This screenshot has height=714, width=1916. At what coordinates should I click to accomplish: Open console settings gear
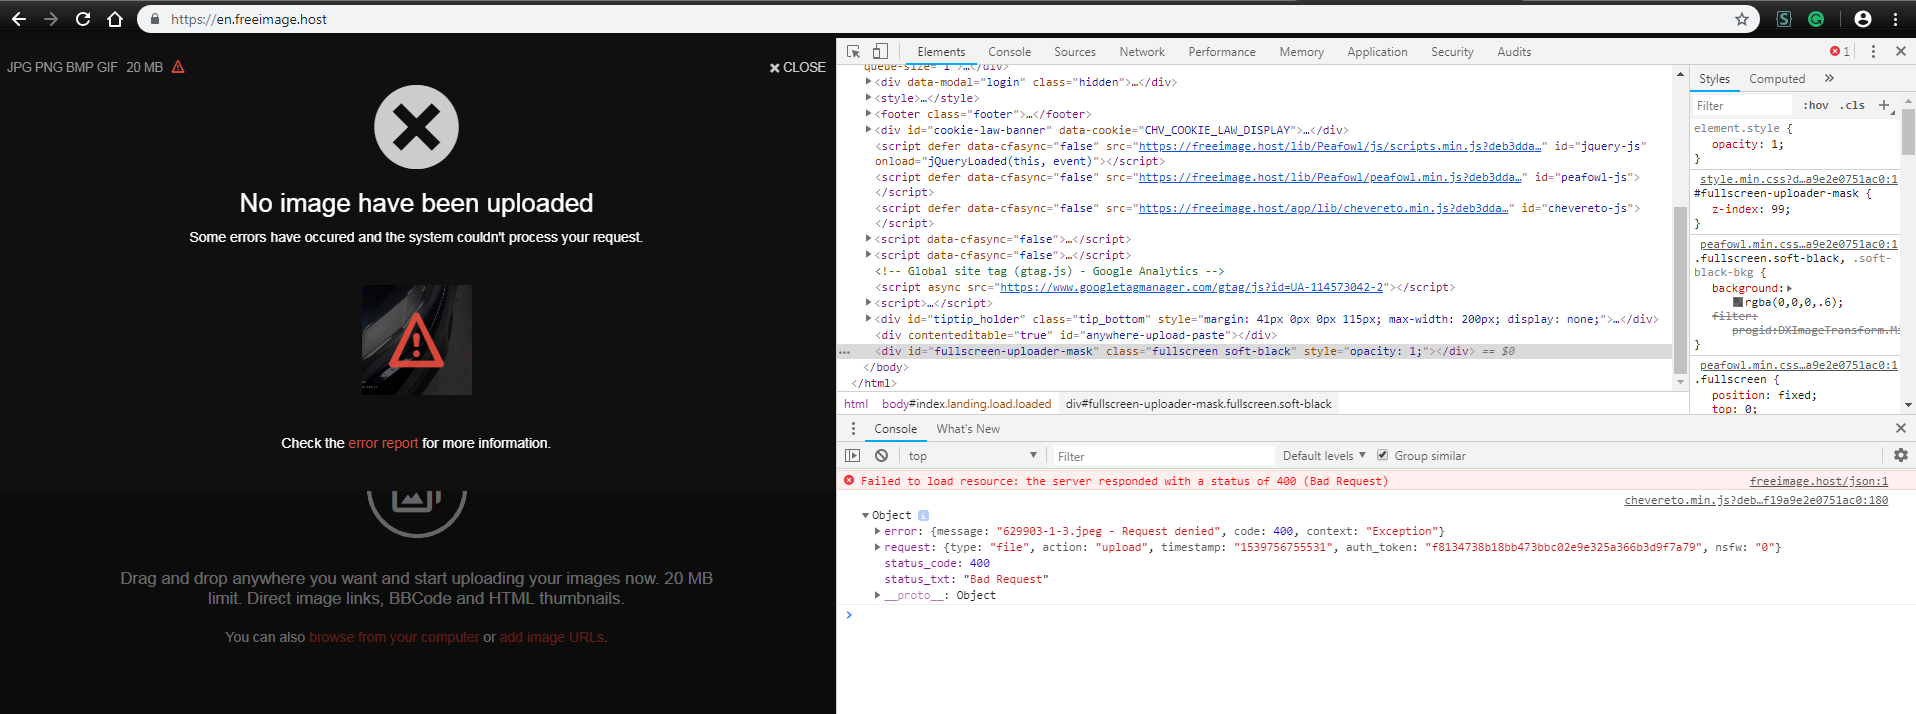(1901, 455)
